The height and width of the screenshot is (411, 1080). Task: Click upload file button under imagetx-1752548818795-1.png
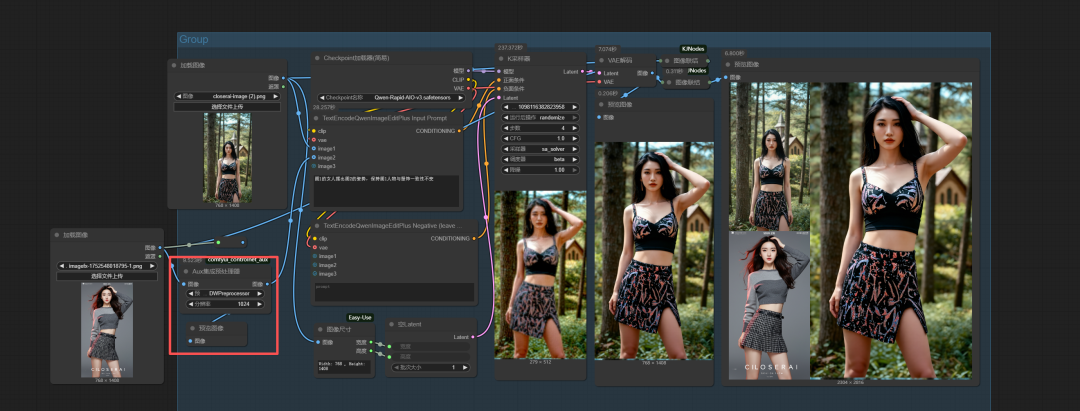click(x=107, y=276)
